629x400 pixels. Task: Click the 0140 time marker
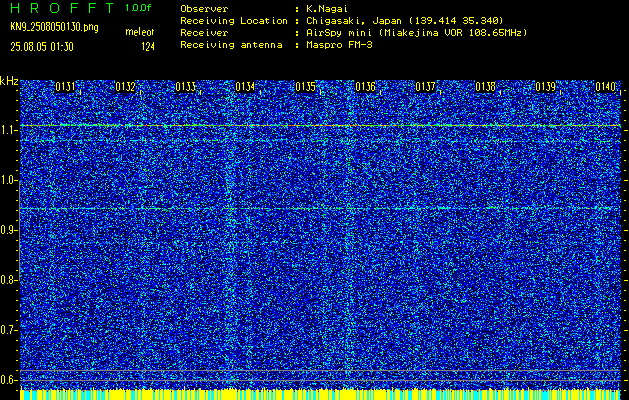pyautogui.click(x=605, y=87)
